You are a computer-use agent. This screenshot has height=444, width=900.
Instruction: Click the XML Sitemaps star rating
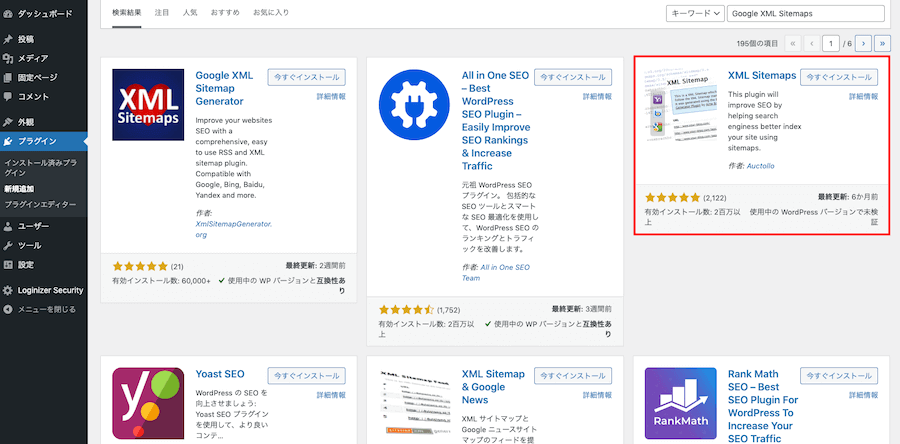point(673,198)
